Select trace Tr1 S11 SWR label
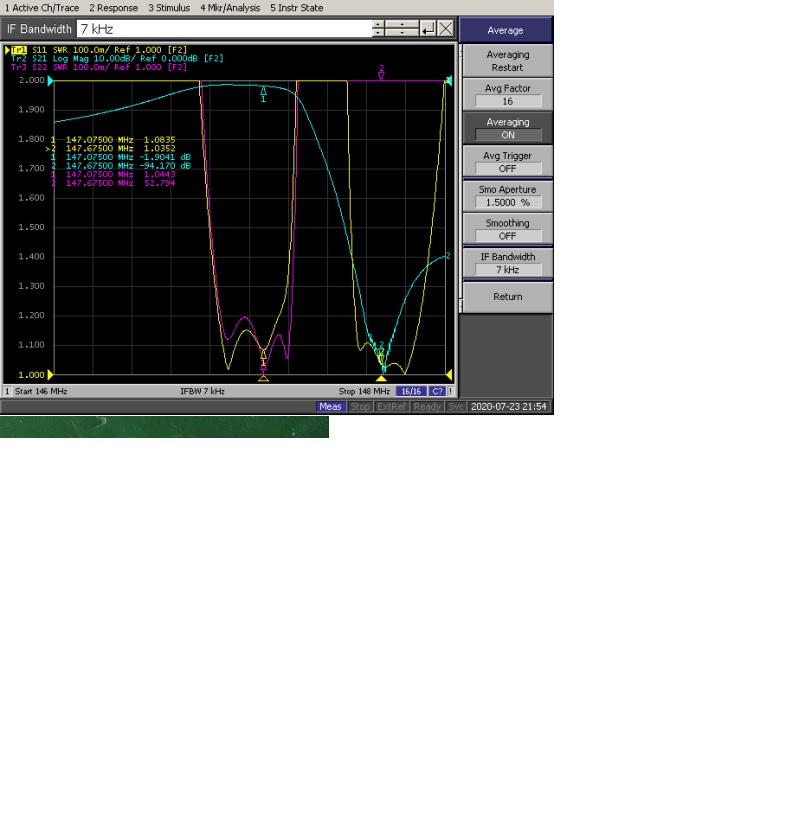 point(99,50)
